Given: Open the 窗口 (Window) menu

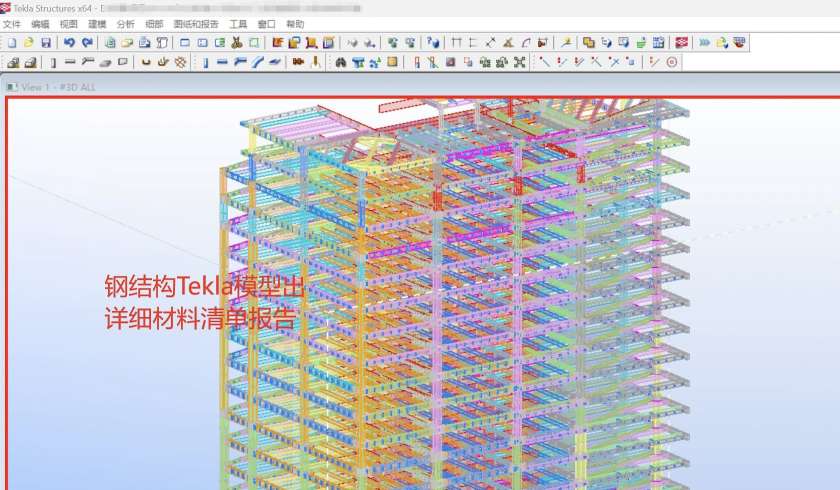Looking at the screenshot, I should (x=266, y=25).
